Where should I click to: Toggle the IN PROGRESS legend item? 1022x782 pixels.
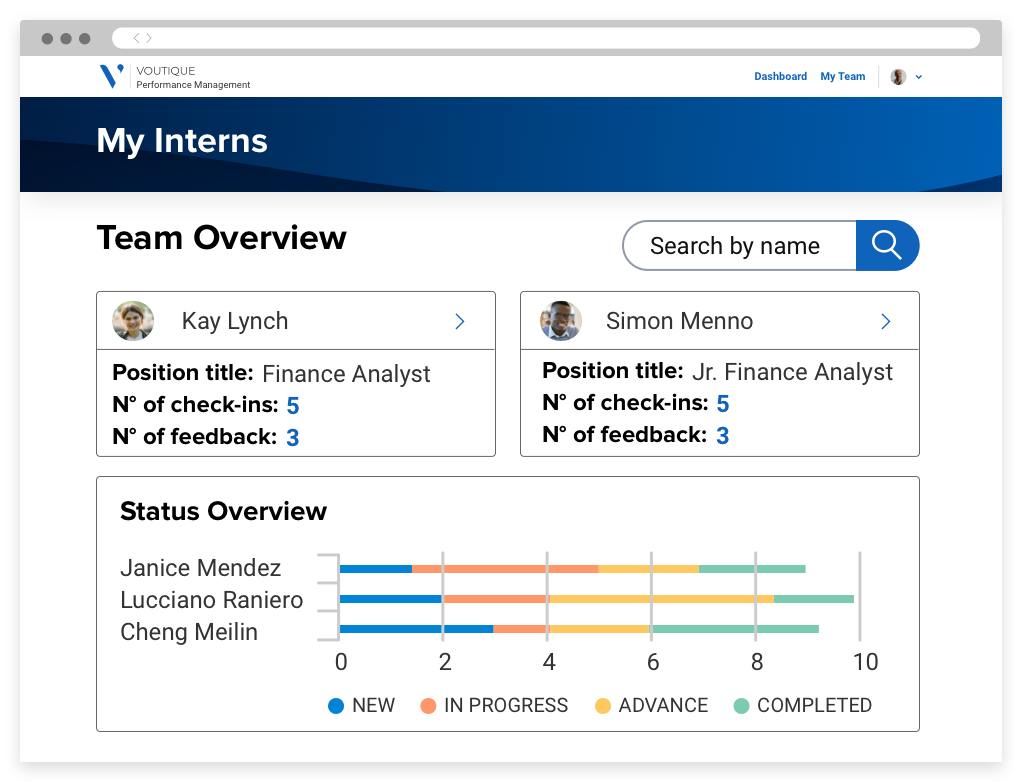(x=494, y=705)
